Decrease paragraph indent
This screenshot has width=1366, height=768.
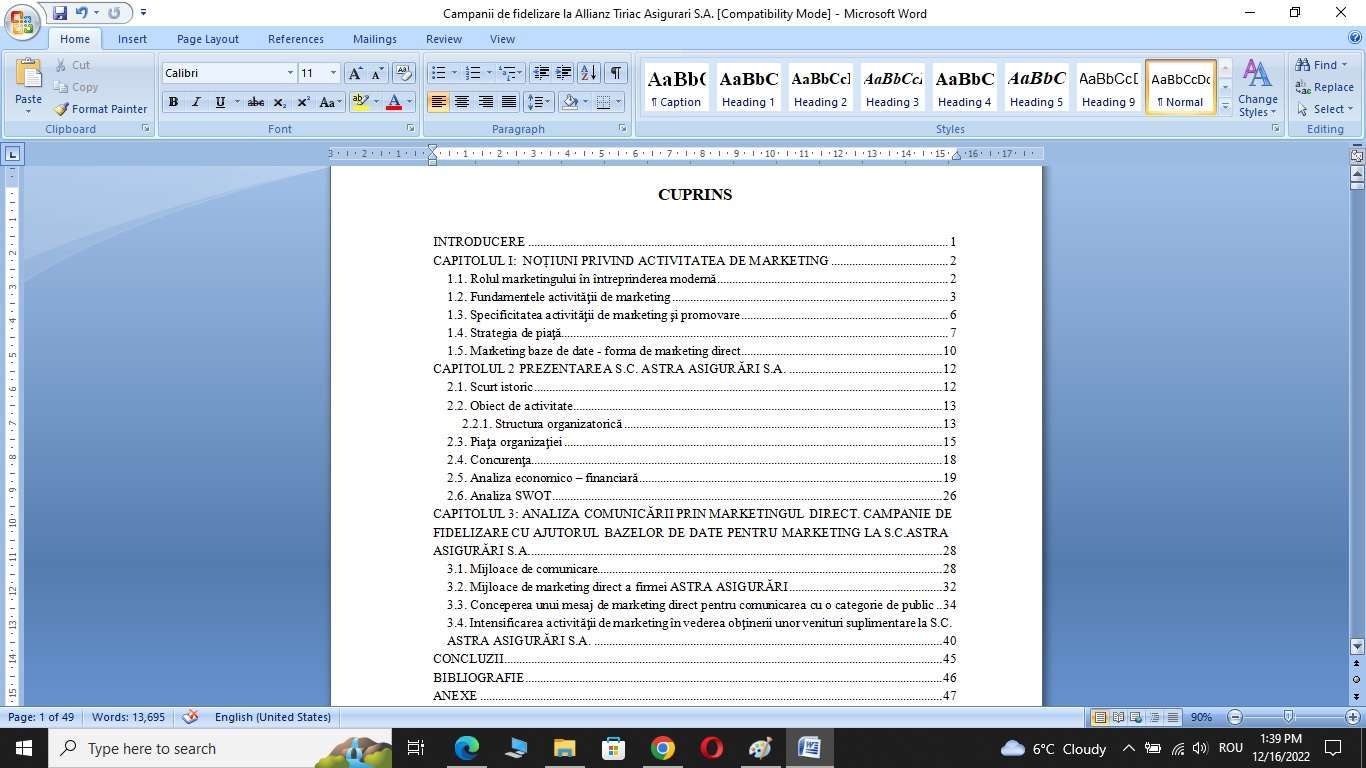tap(541, 73)
